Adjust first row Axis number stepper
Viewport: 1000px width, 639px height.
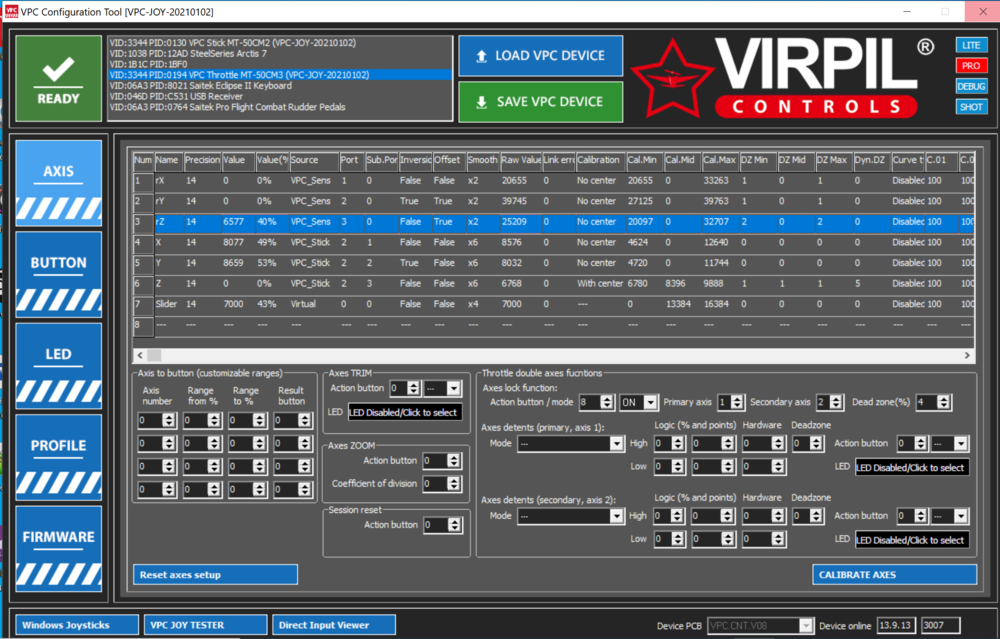coord(169,421)
